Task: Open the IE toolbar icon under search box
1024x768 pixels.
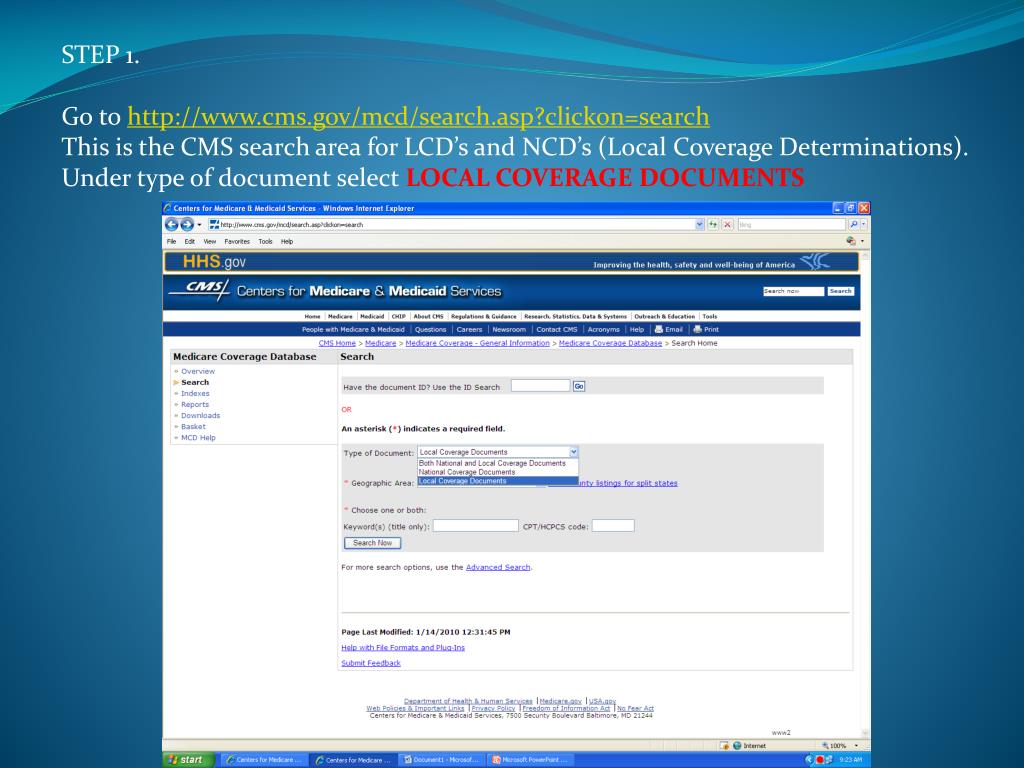Action: [x=851, y=241]
